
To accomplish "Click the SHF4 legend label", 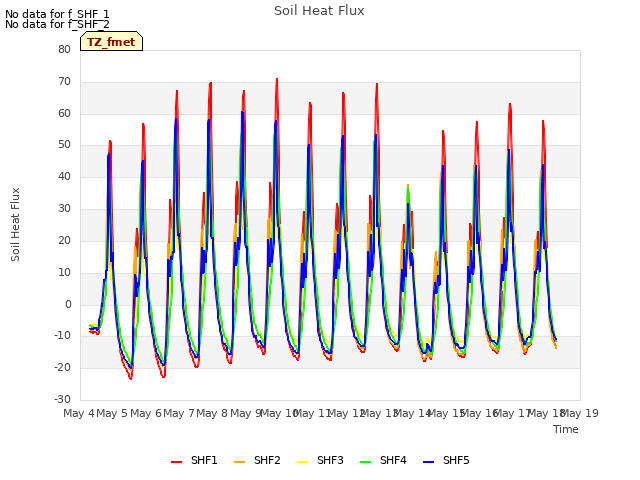I will point(393,460).
